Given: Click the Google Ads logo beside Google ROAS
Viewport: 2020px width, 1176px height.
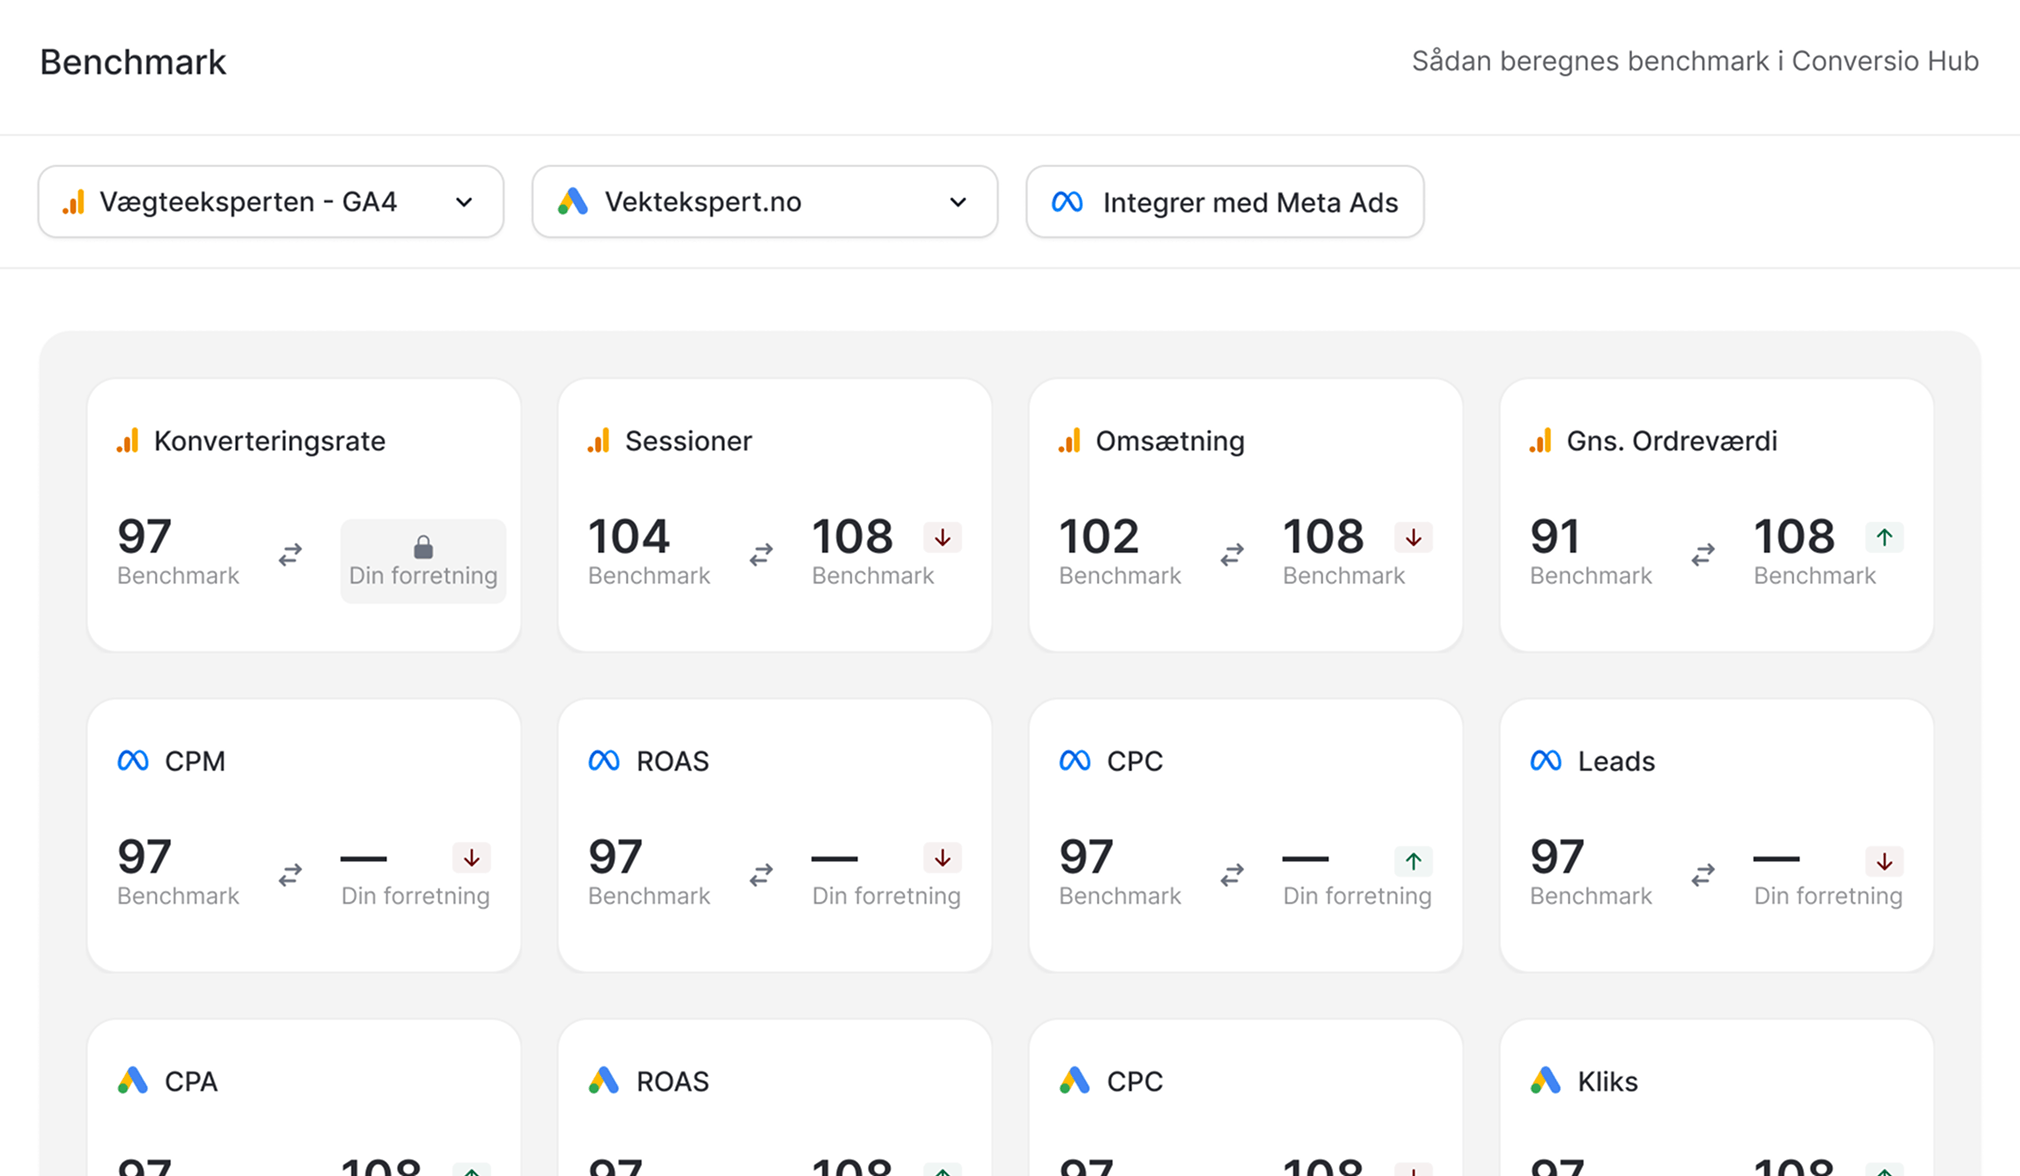Looking at the screenshot, I should [x=604, y=1081].
